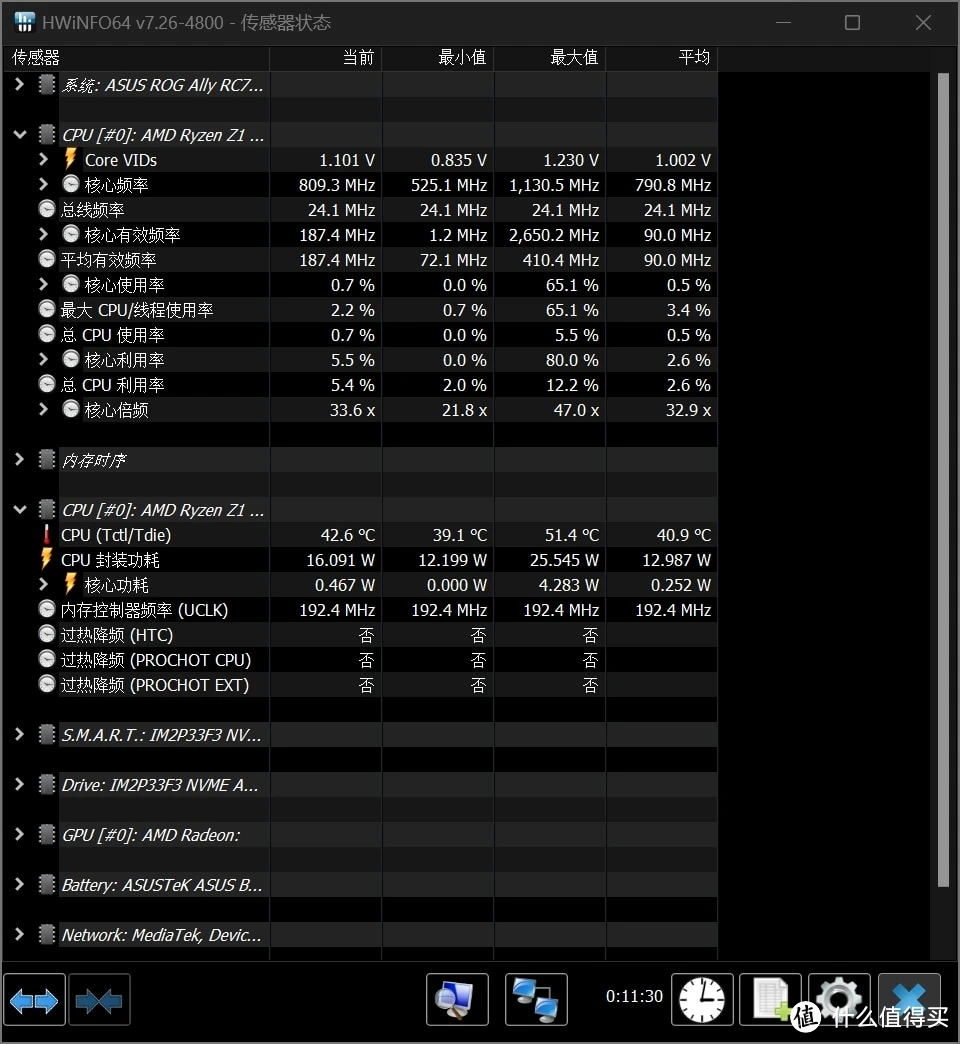
Task: Click the 809.3 MHz core clock value
Action: [x=337, y=185]
